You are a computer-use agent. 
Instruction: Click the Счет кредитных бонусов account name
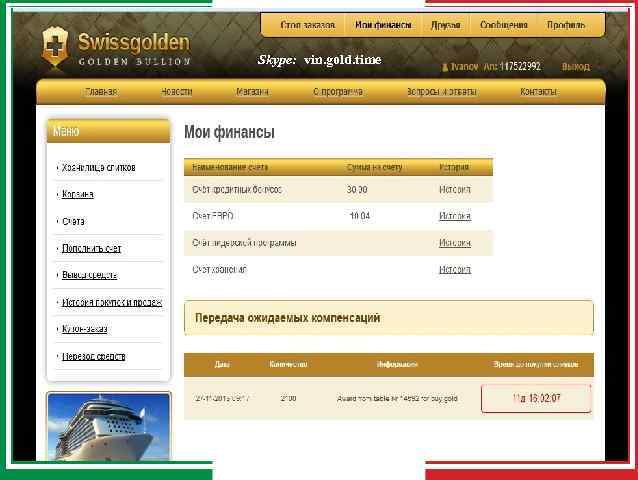pos(237,190)
